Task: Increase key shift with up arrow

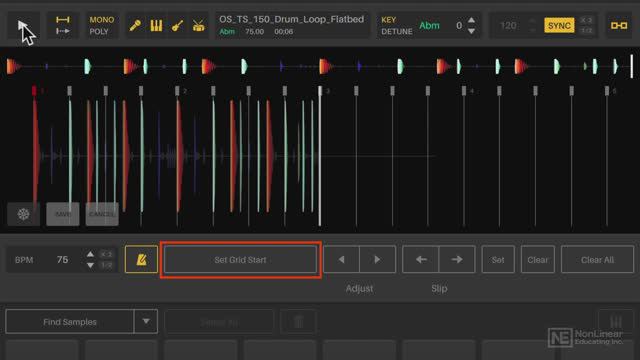Action: (471, 20)
